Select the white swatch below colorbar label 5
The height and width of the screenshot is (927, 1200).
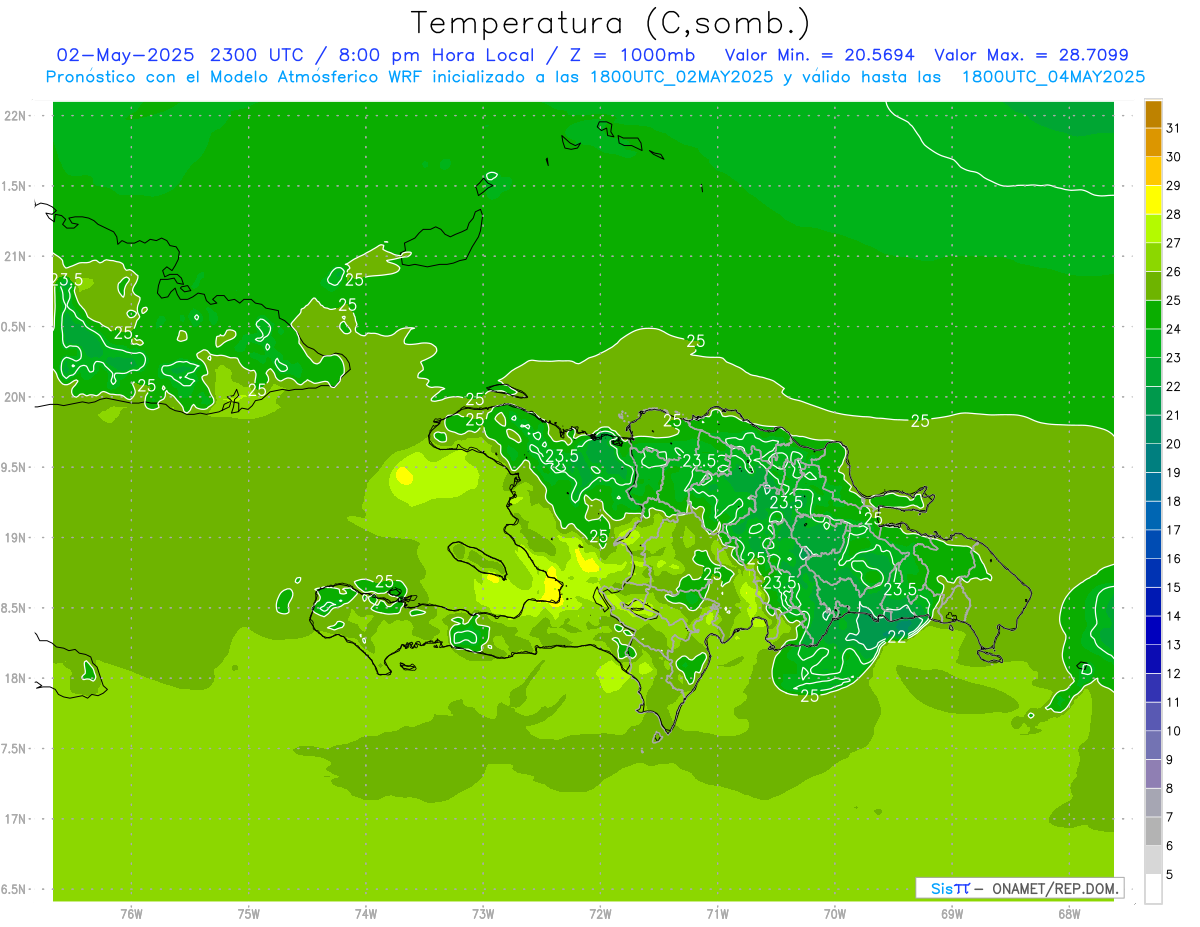1153,888
